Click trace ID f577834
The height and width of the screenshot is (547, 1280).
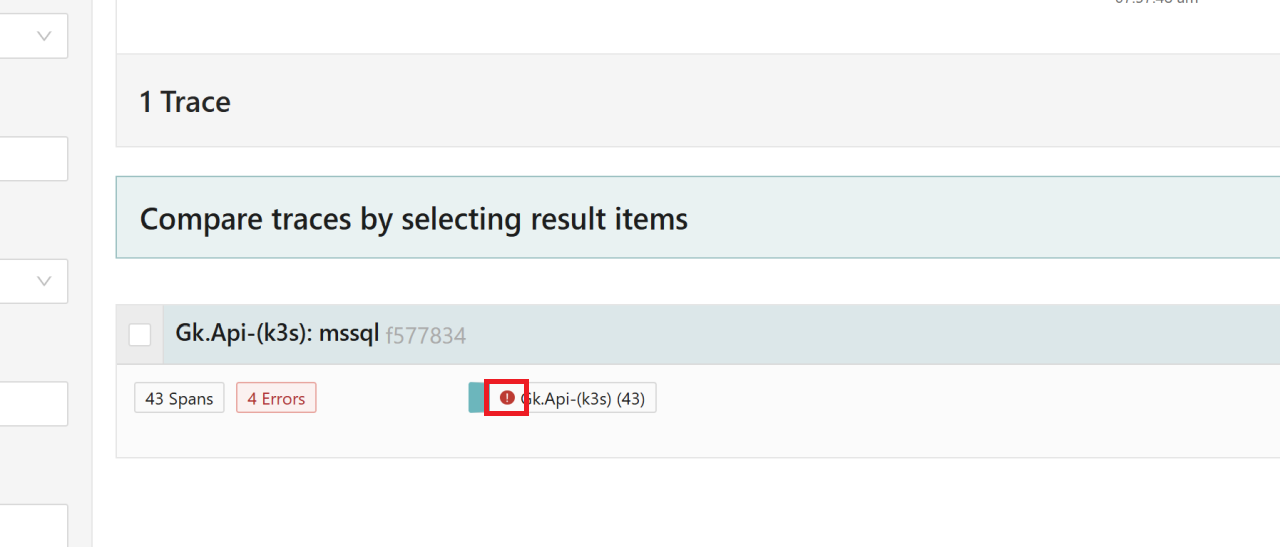click(x=426, y=336)
